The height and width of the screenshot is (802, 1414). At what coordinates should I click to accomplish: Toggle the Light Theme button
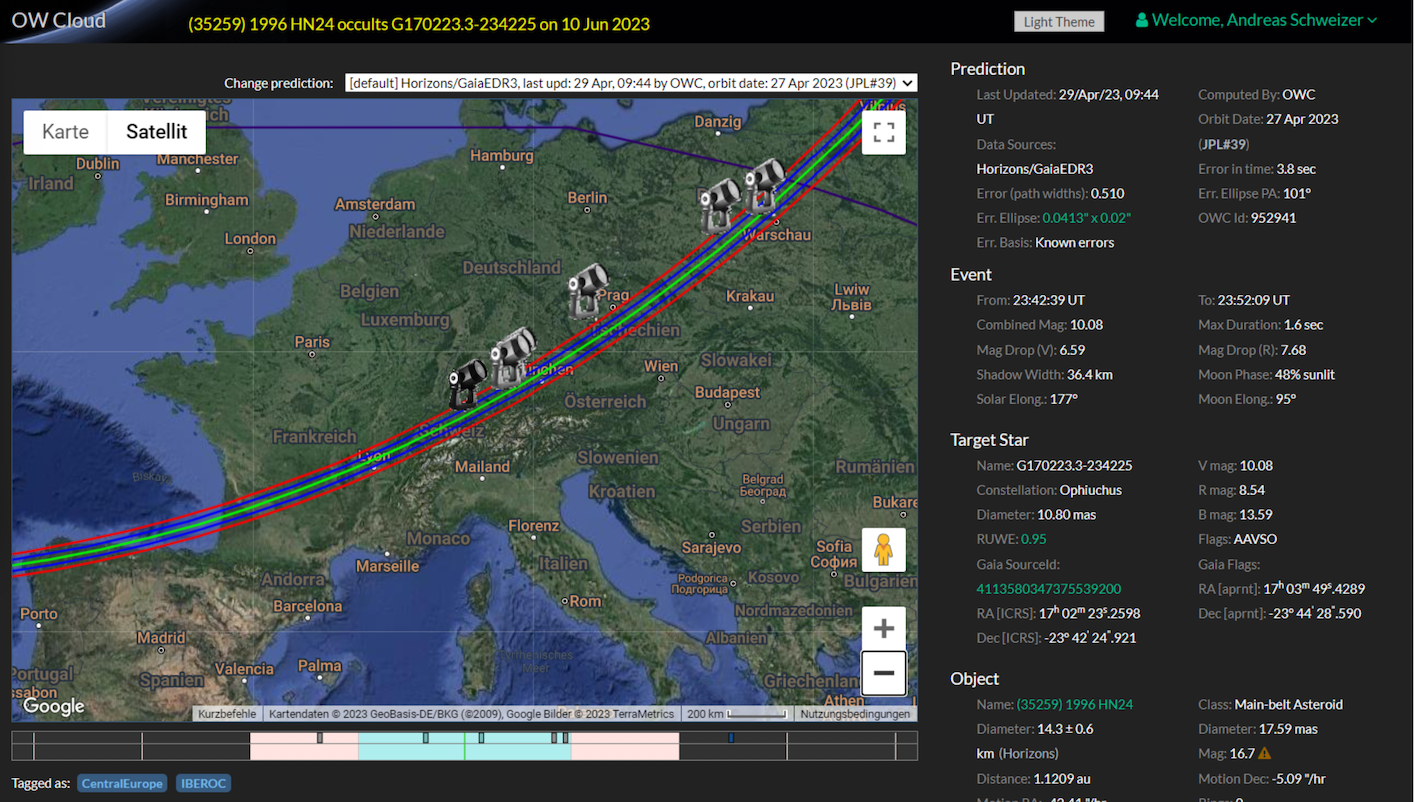click(x=1059, y=22)
